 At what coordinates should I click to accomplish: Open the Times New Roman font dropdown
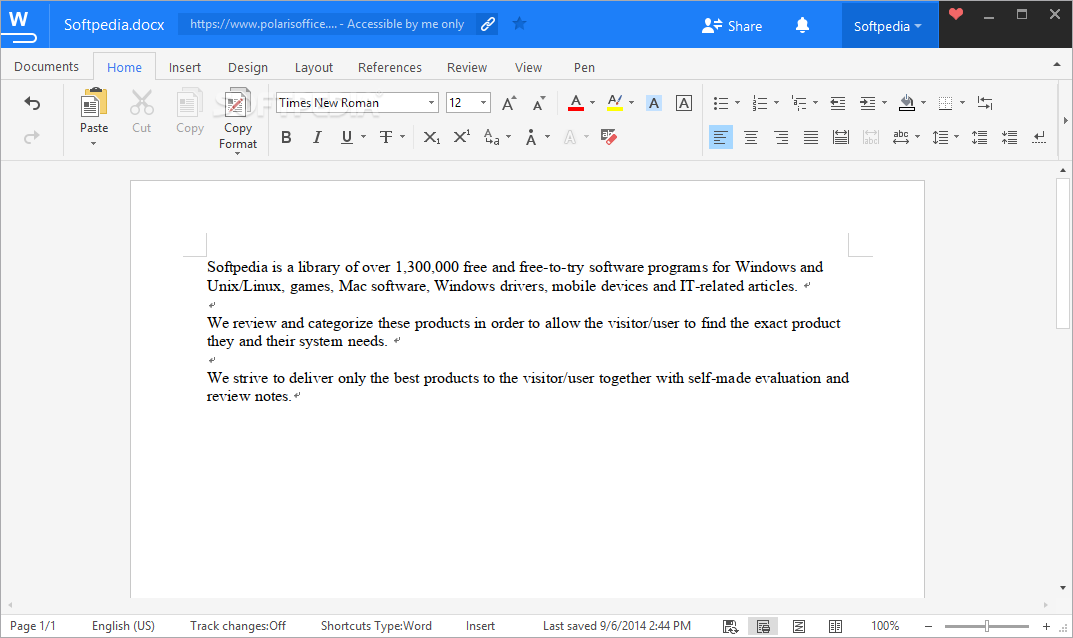tap(432, 103)
